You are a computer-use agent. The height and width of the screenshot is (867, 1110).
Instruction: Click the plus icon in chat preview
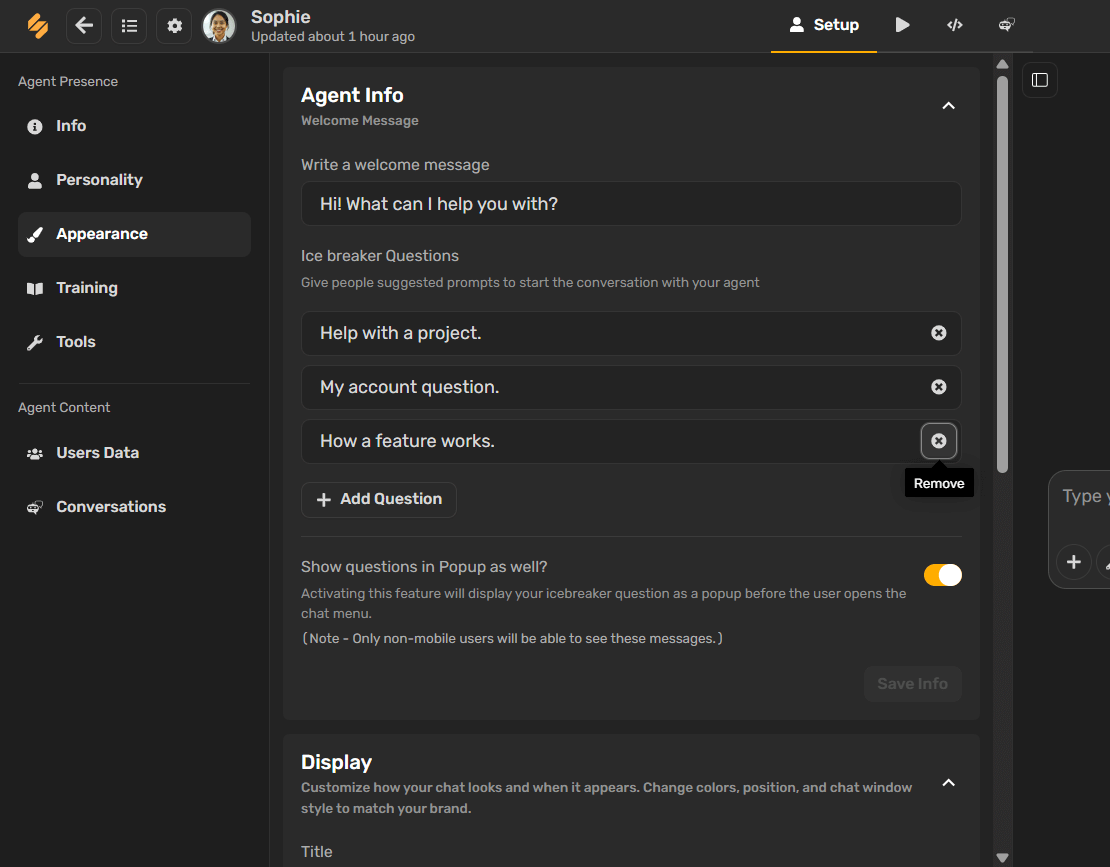tap(1073, 562)
